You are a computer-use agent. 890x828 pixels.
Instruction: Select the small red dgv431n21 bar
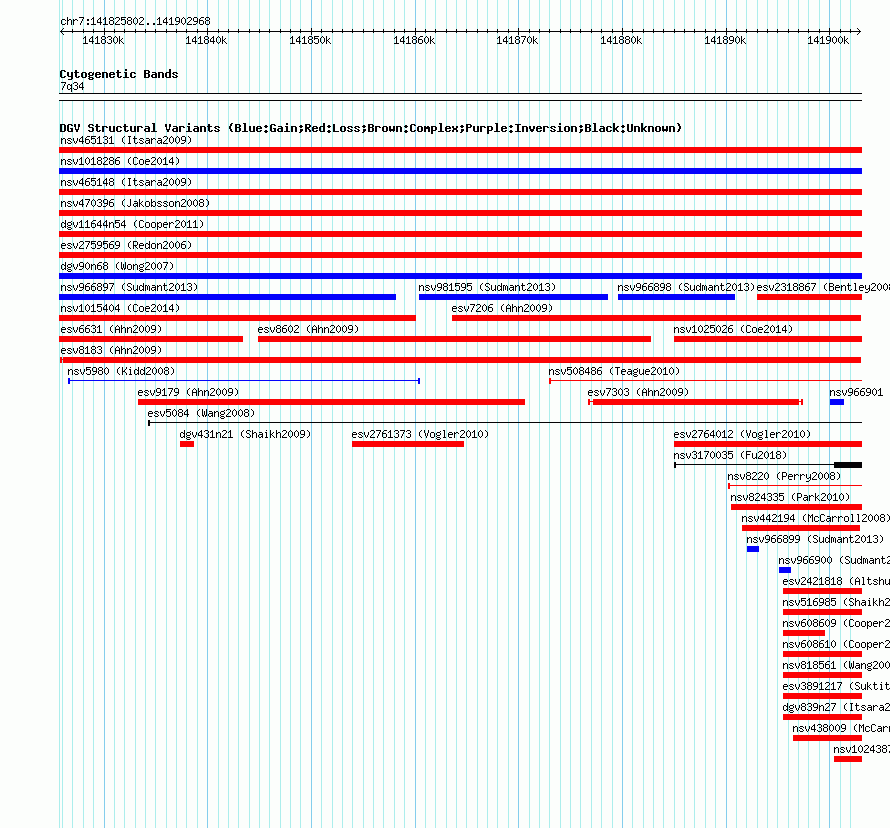pos(187,444)
